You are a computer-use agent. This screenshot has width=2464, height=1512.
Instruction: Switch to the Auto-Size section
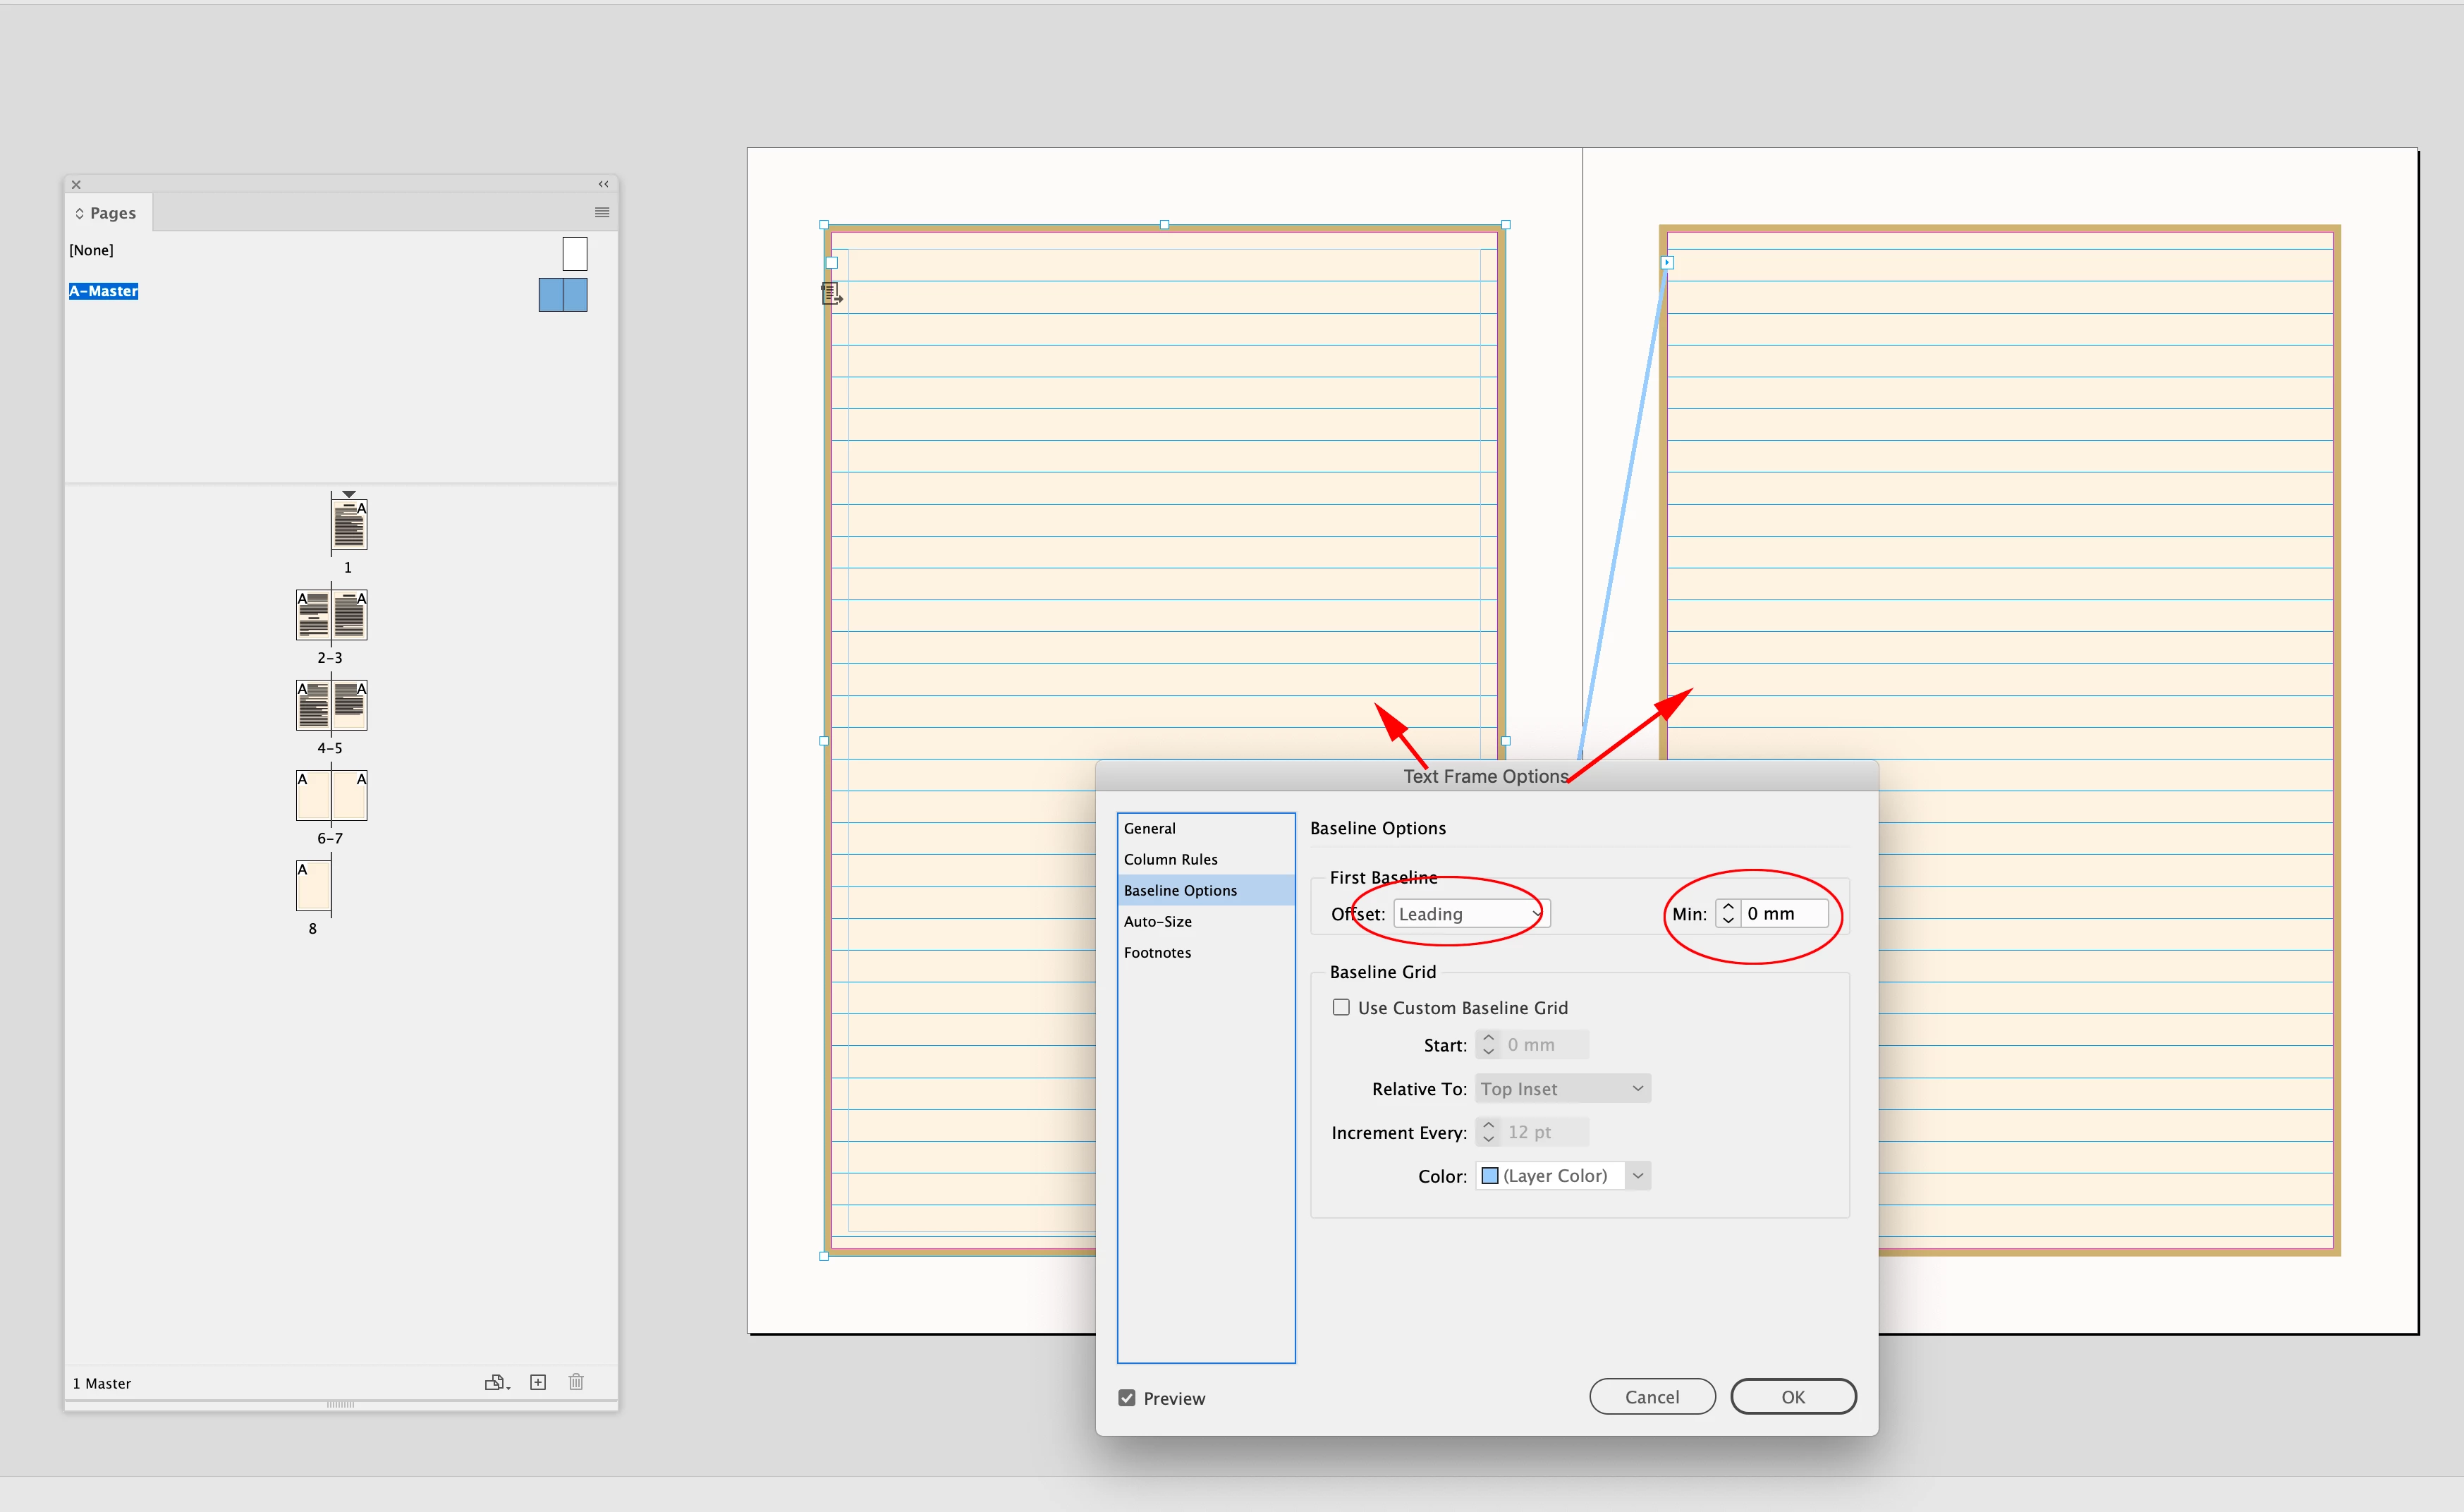tap(1157, 921)
